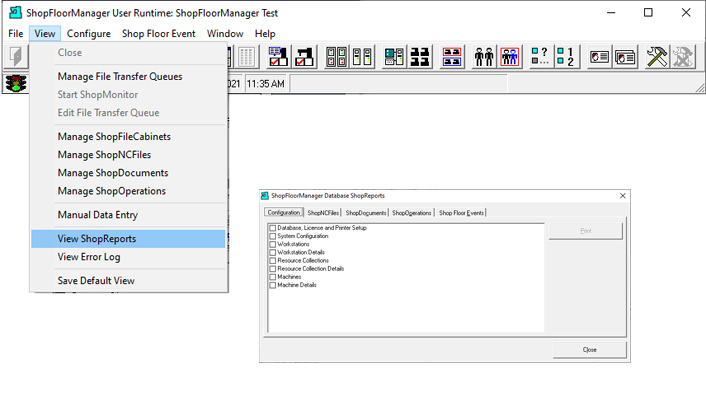Click the traffic light status icon
The width and height of the screenshot is (706, 397).
pyautogui.click(x=16, y=83)
